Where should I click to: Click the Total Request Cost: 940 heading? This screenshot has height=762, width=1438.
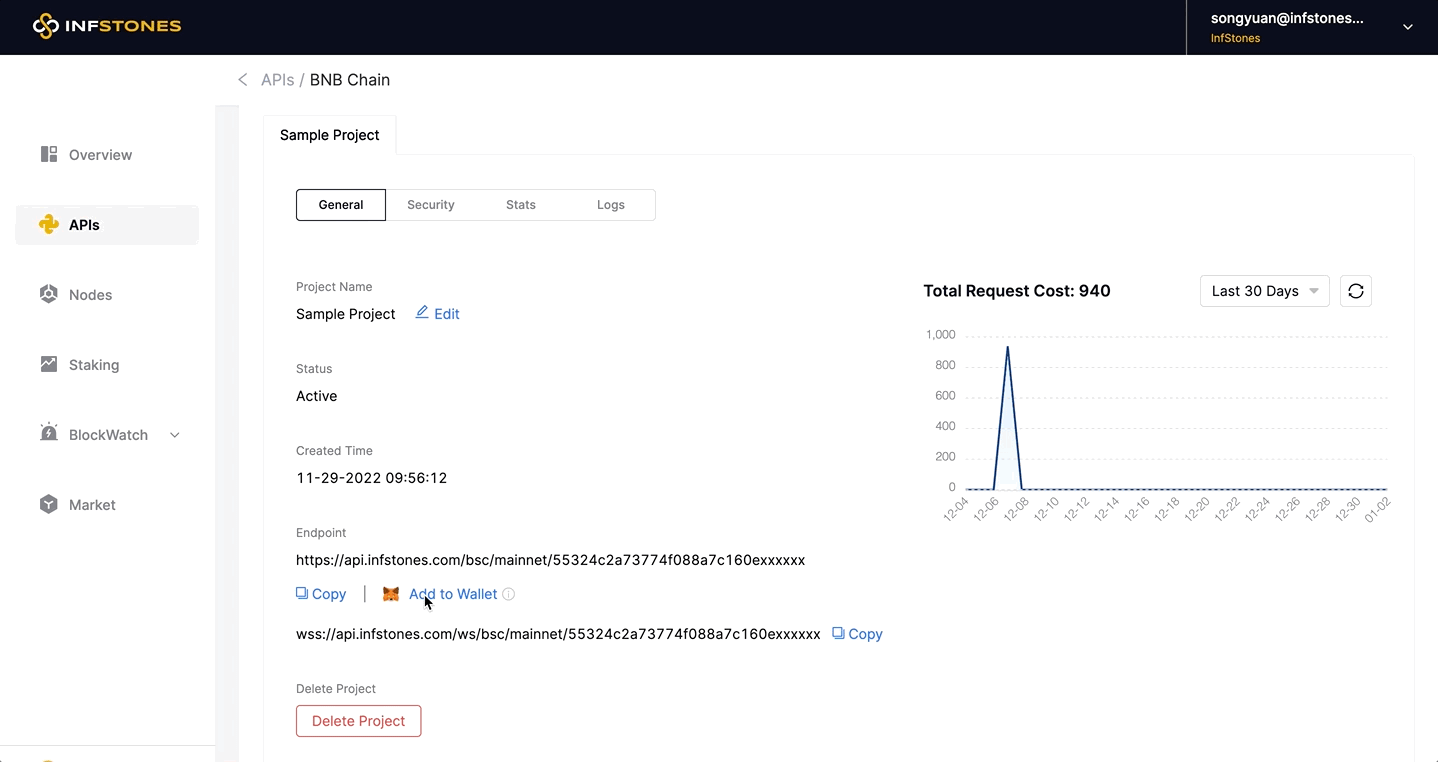[x=1017, y=291]
